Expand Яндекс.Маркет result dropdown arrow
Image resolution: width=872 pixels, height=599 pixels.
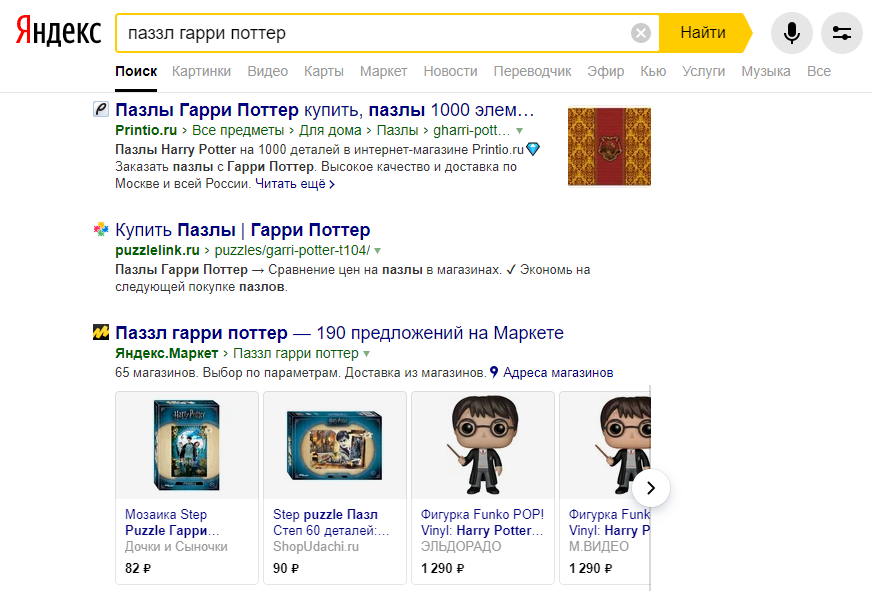point(366,354)
